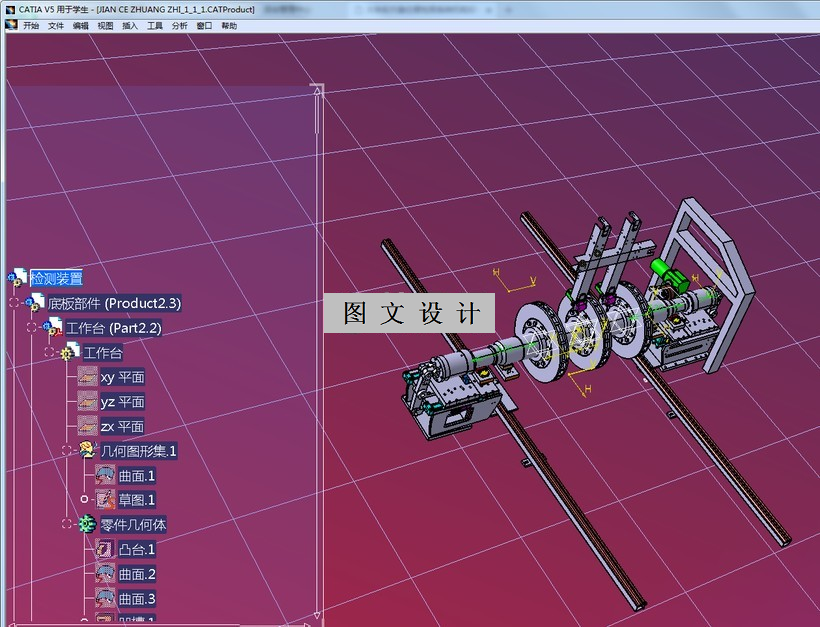Select the 凸台.1 label
Screen dimensions: 820x627
click(137, 549)
